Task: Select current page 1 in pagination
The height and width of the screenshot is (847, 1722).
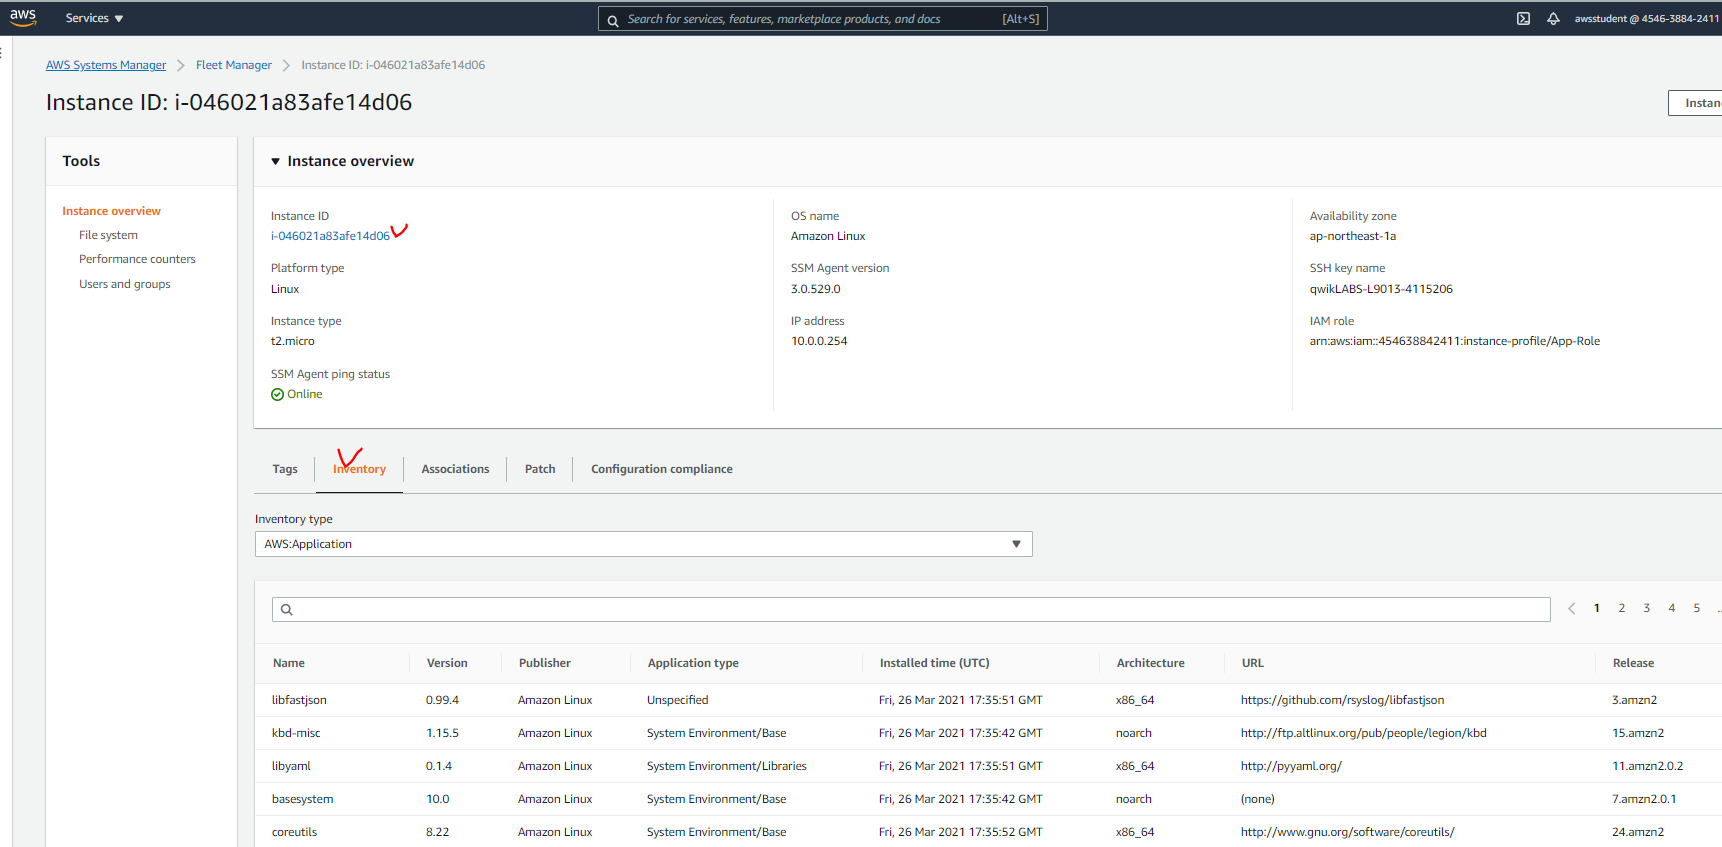Action: coord(1597,608)
